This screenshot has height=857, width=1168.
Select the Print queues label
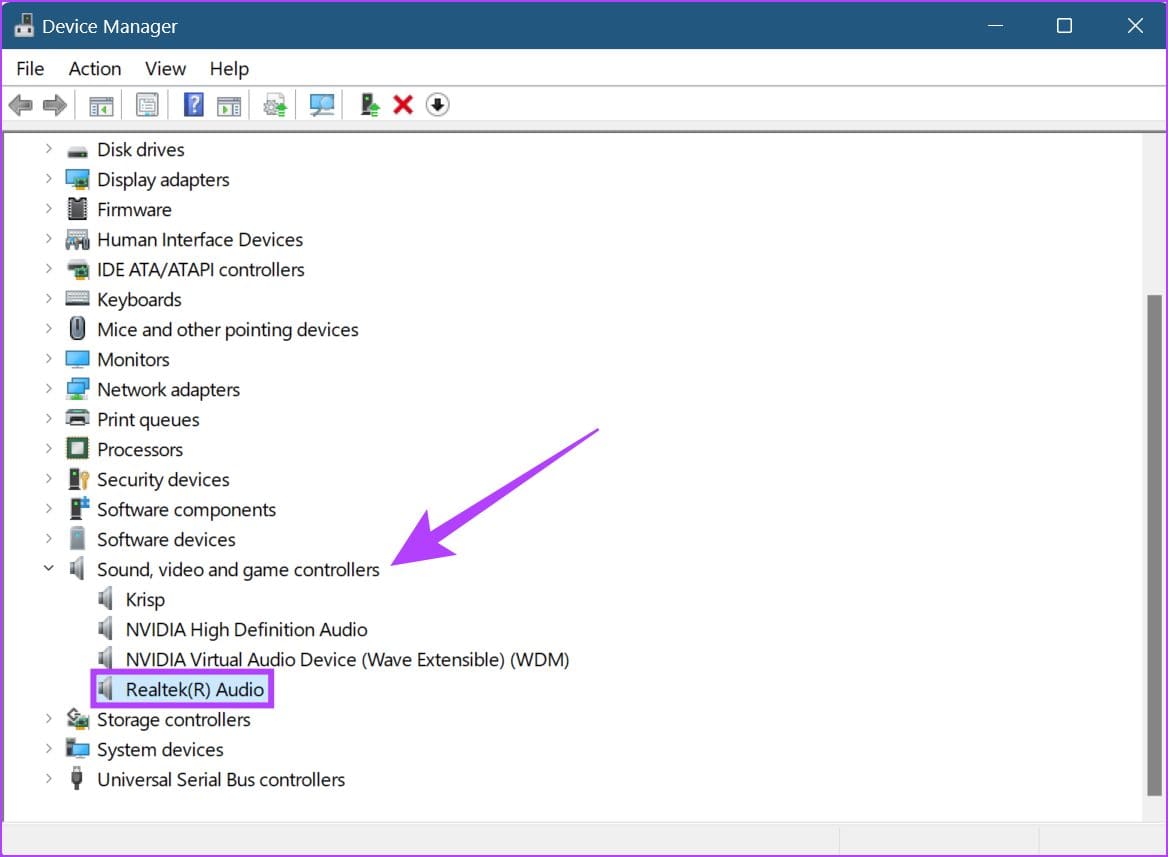click(148, 420)
